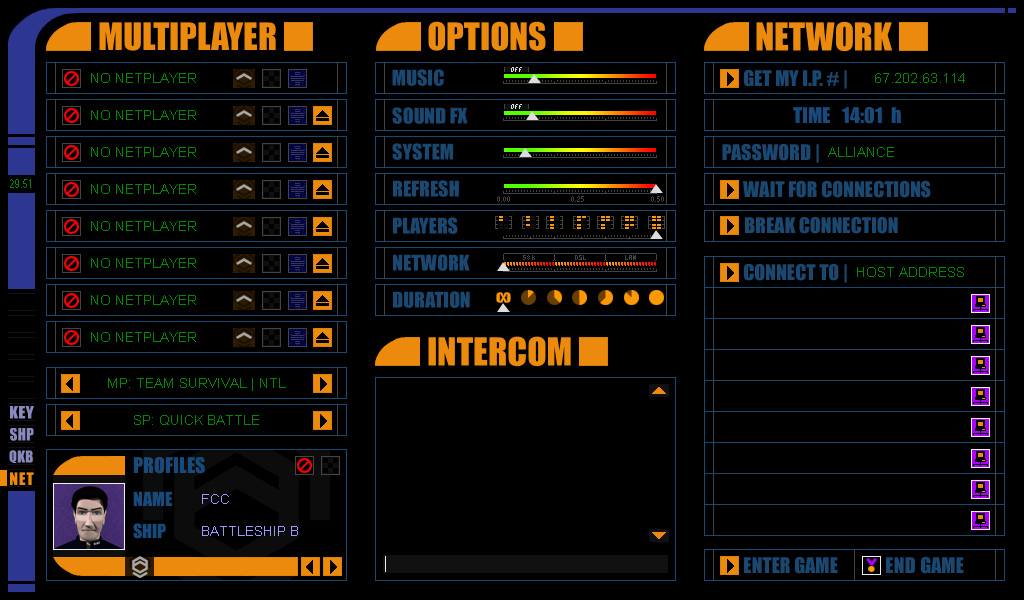Click the blue list icon in third netplayer row
This screenshot has height=600, width=1024.
(x=297, y=153)
